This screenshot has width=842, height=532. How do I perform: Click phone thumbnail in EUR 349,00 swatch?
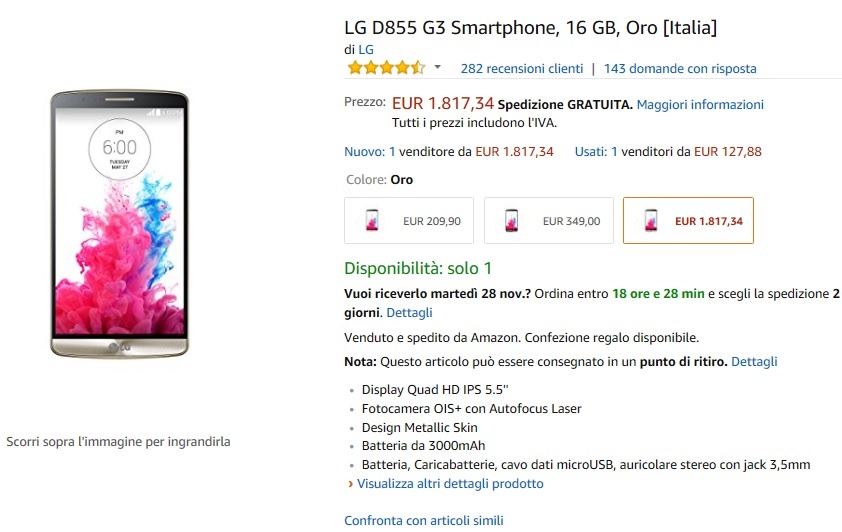[511, 220]
